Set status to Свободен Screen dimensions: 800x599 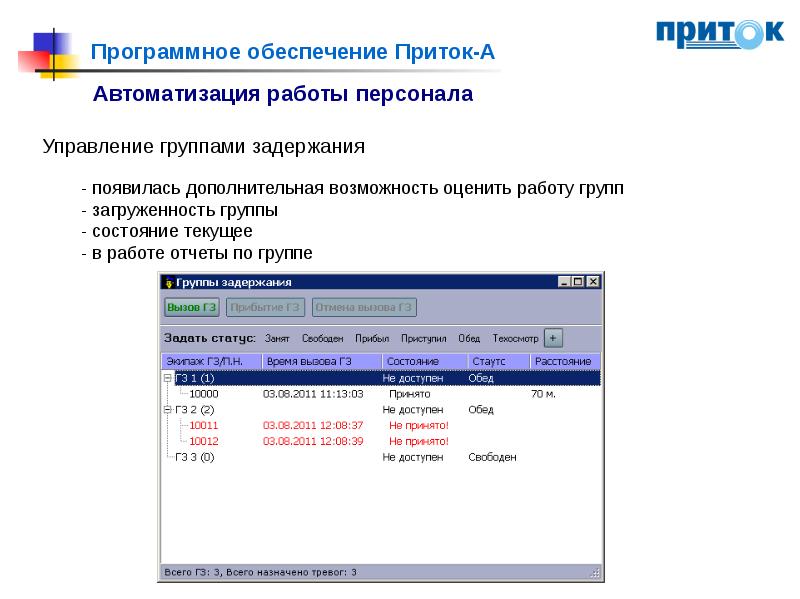[322, 339]
